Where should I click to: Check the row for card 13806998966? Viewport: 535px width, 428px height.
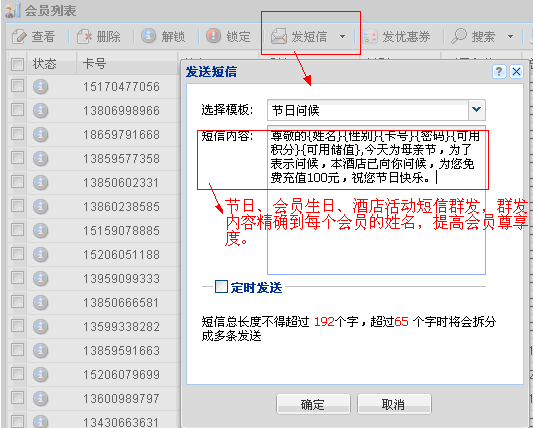pos(17,110)
